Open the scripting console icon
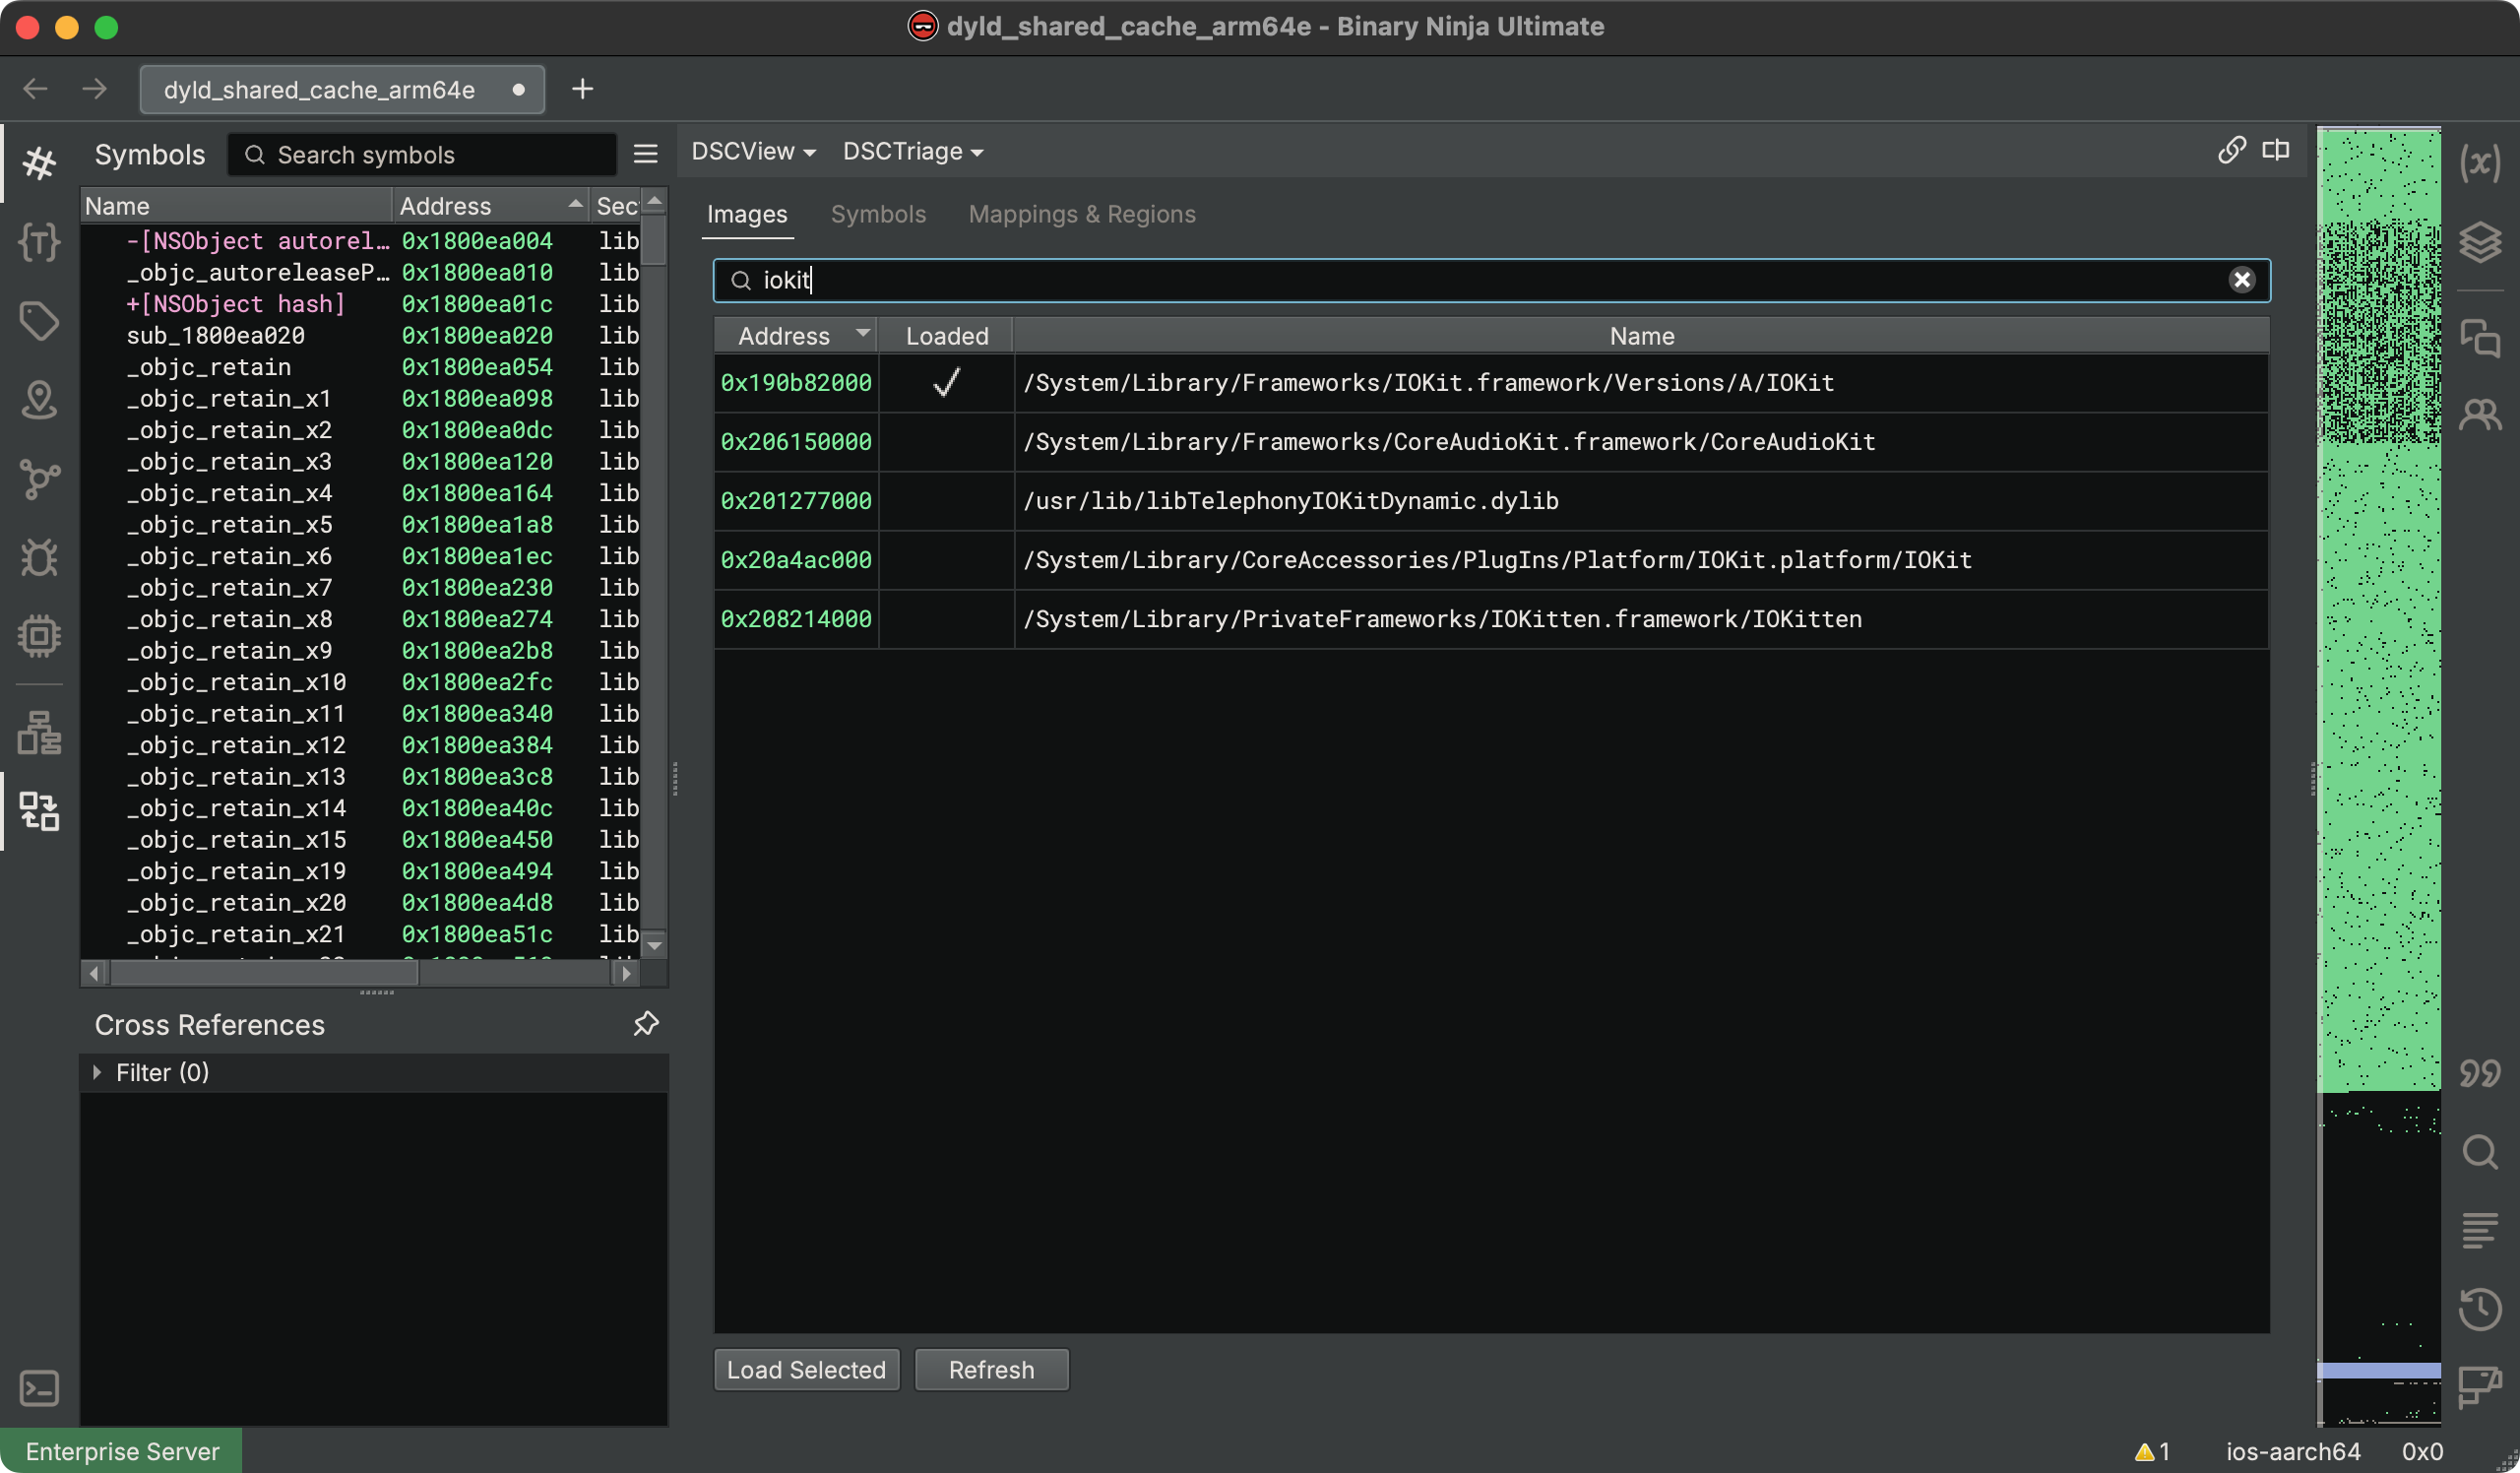Screen dimensions: 2520x1473 point(39,1388)
